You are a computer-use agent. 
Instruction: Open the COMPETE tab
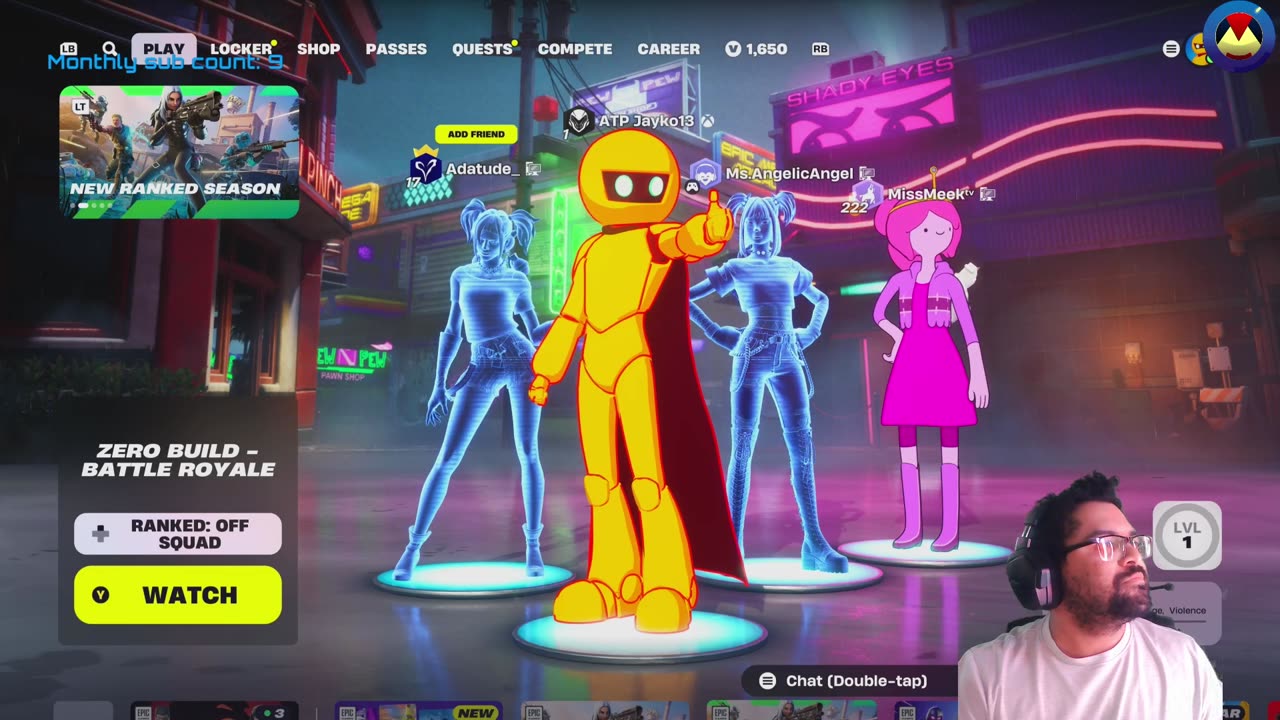[575, 49]
